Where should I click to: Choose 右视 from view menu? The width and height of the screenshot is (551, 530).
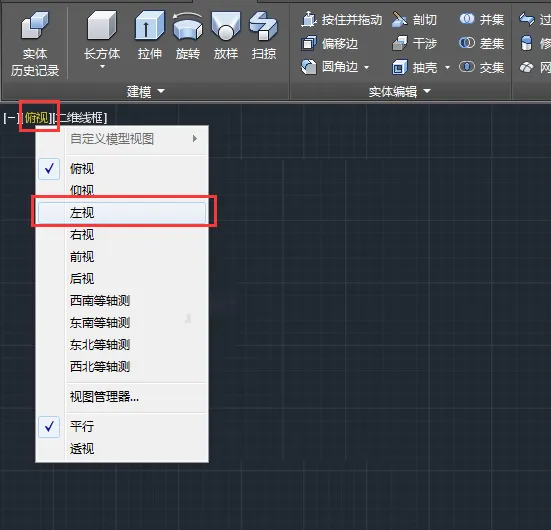[x=122, y=234]
